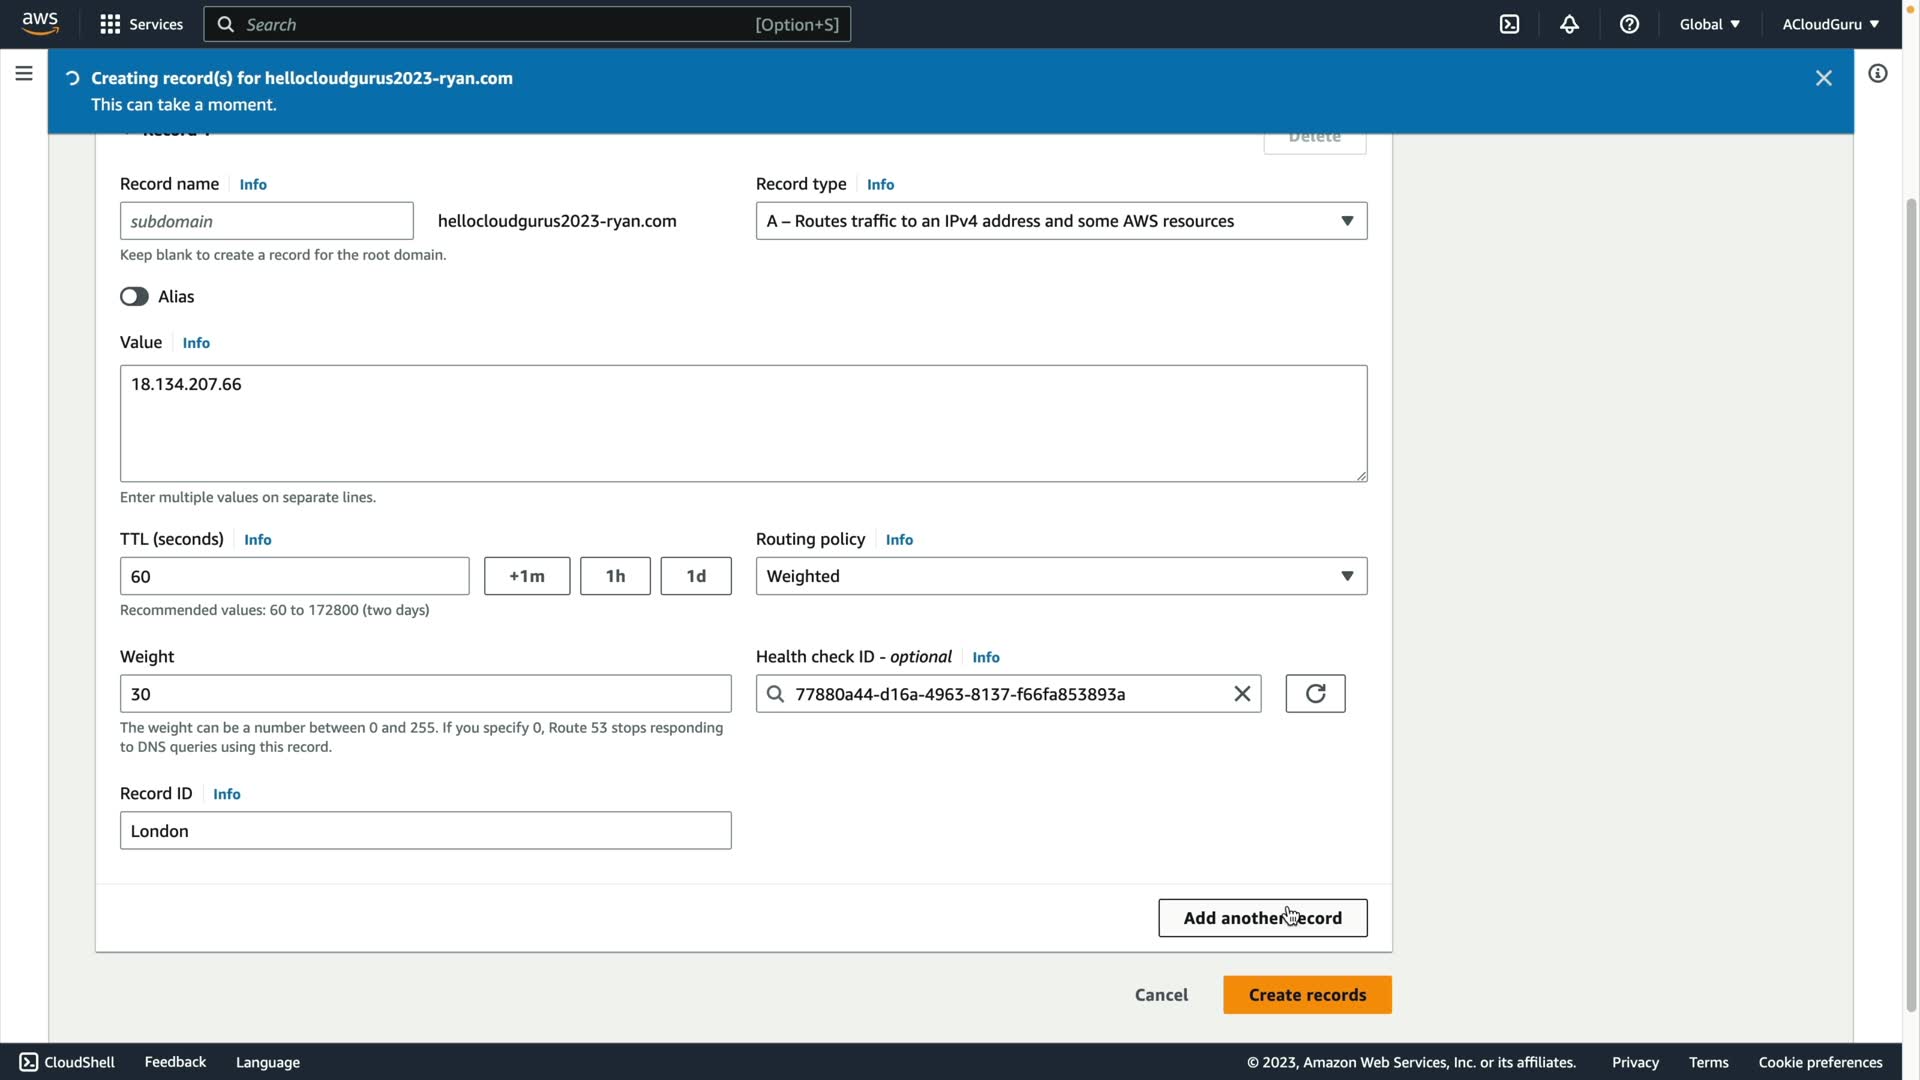This screenshot has width=1920, height=1080.
Task: Refresh the health check ID list
Action: (x=1315, y=694)
